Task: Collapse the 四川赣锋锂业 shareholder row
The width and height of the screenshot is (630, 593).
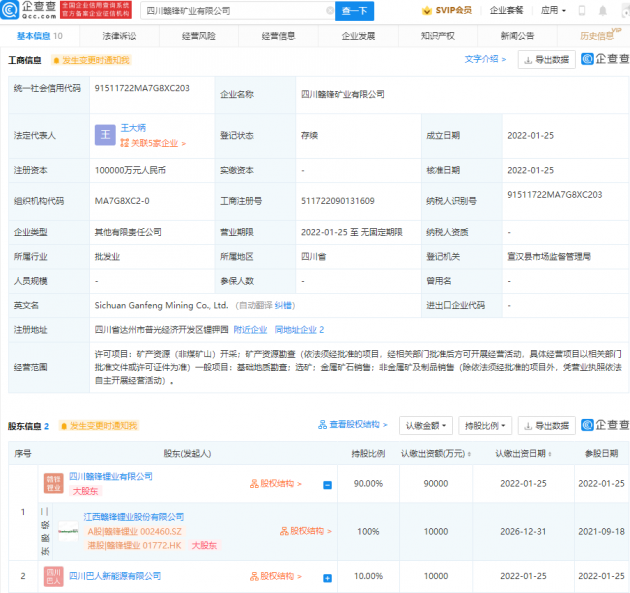Action: tap(327, 485)
